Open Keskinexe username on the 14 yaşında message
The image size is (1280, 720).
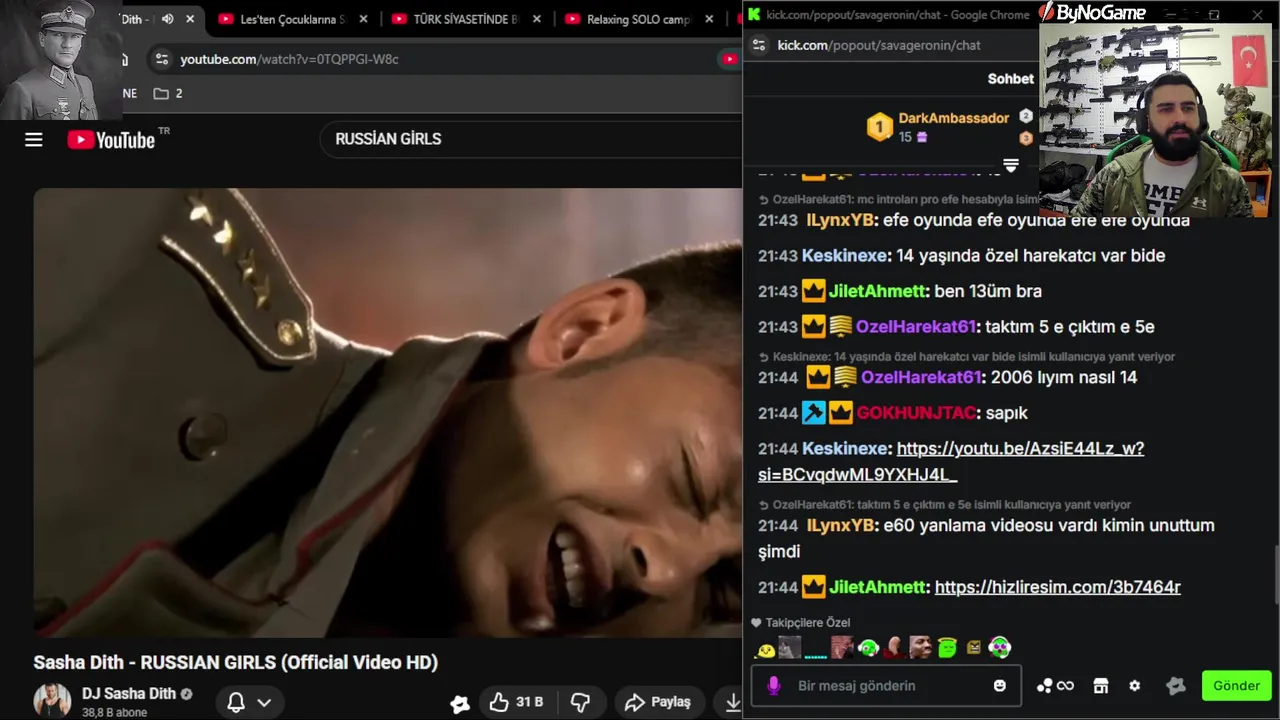coord(845,256)
